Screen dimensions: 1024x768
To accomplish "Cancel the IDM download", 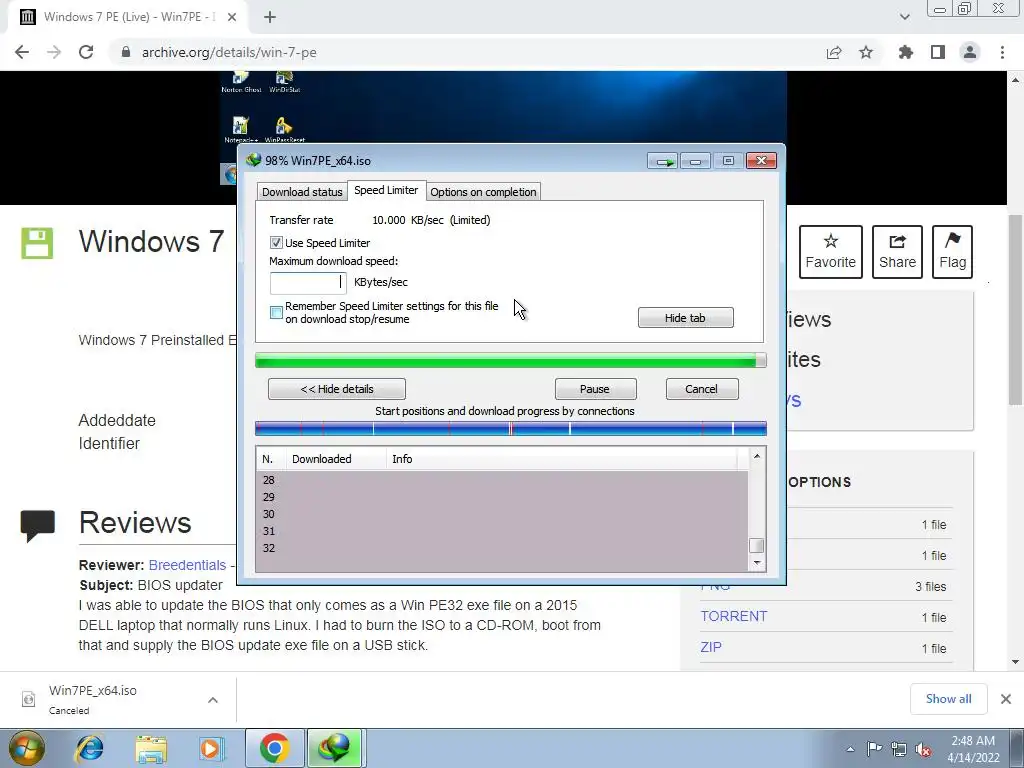I will 701,389.
